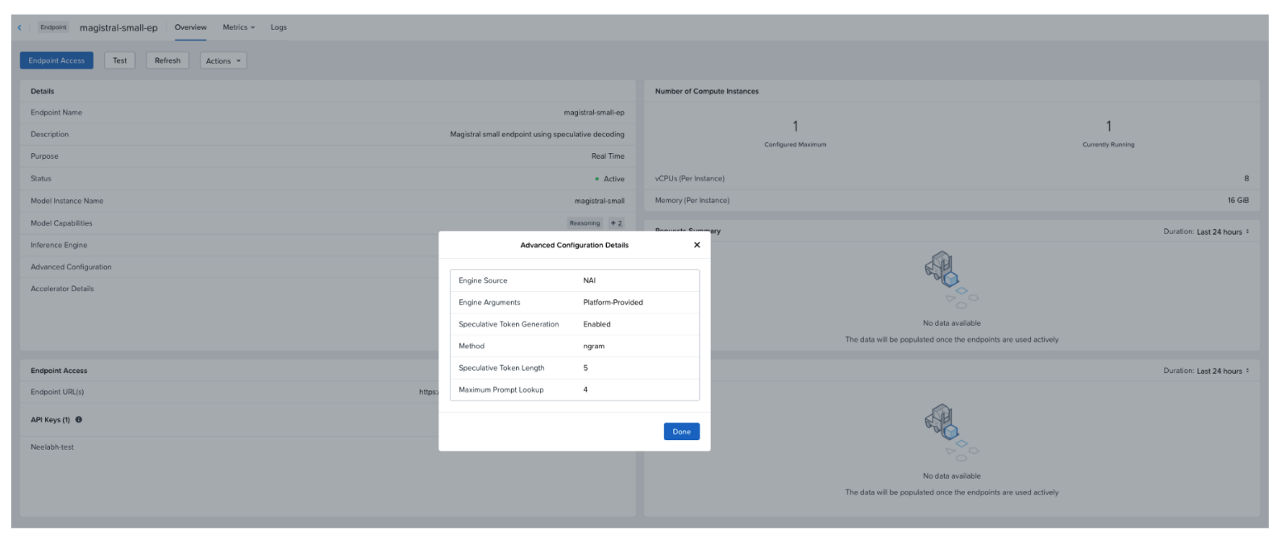Viewport: 1280px width, 541px height.
Task: Click the Test button
Action: (120, 61)
